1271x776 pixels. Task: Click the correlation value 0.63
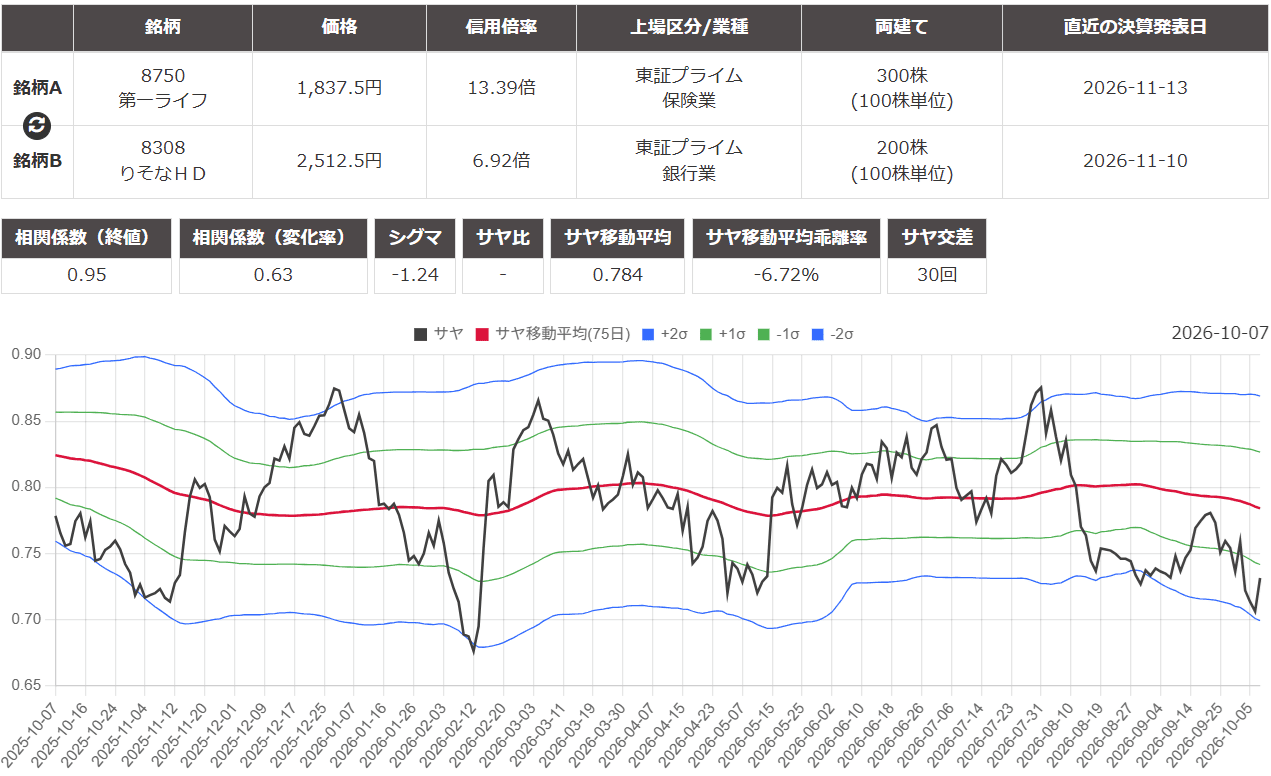(271, 275)
